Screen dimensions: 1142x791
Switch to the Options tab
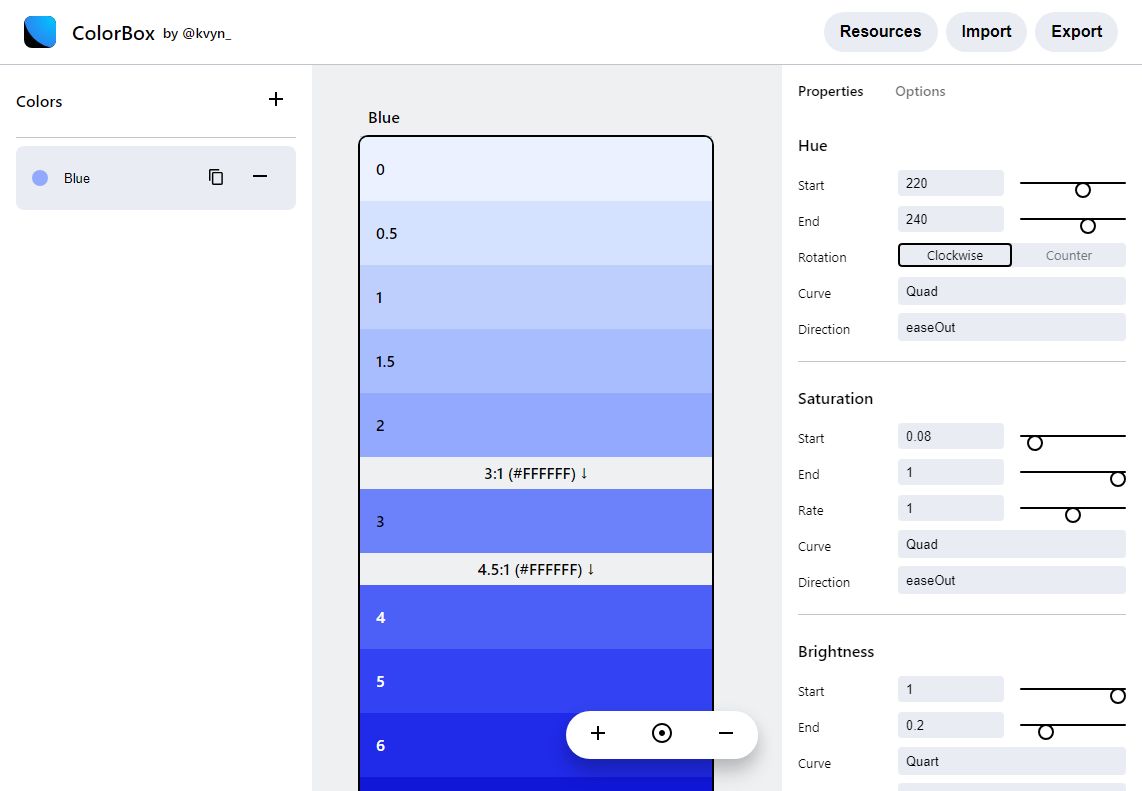click(920, 91)
